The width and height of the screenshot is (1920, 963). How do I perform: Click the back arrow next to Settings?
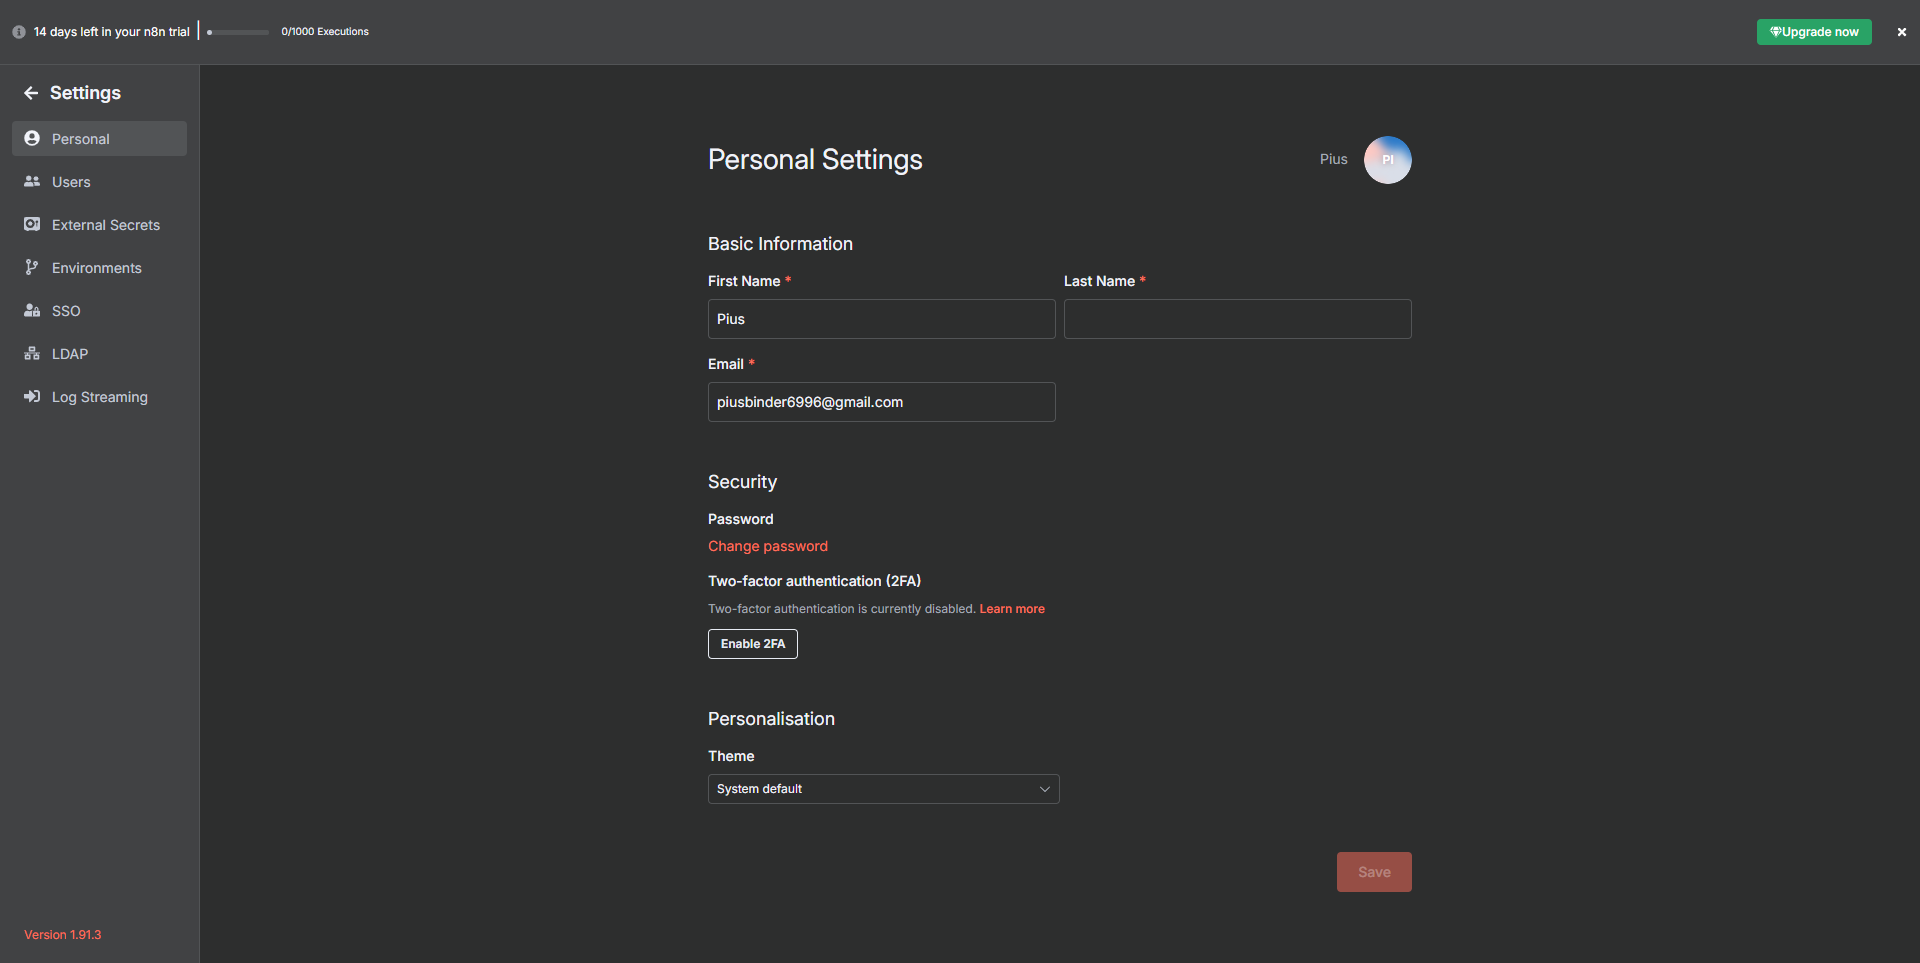31,93
